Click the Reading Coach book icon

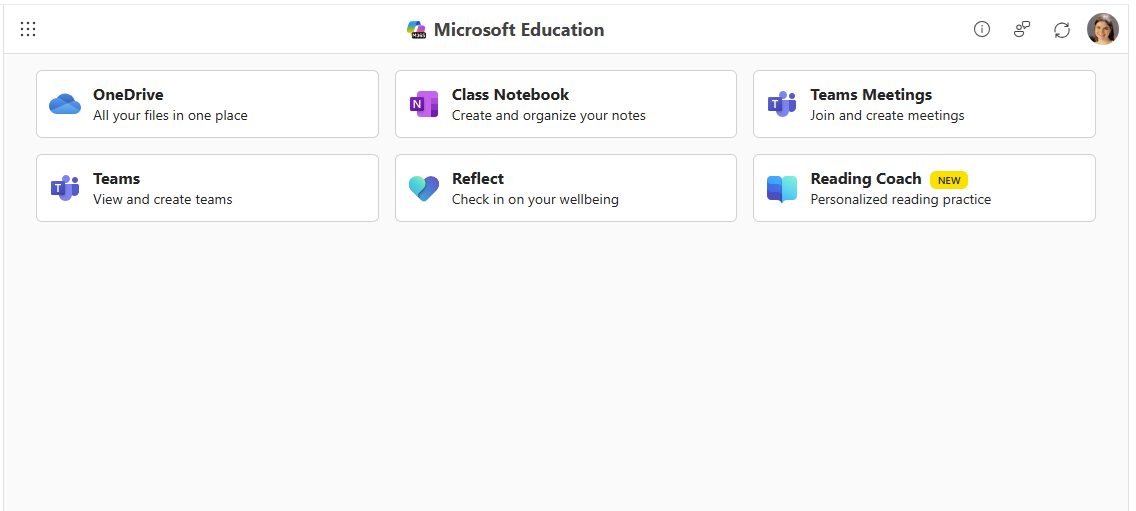[x=782, y=188]
